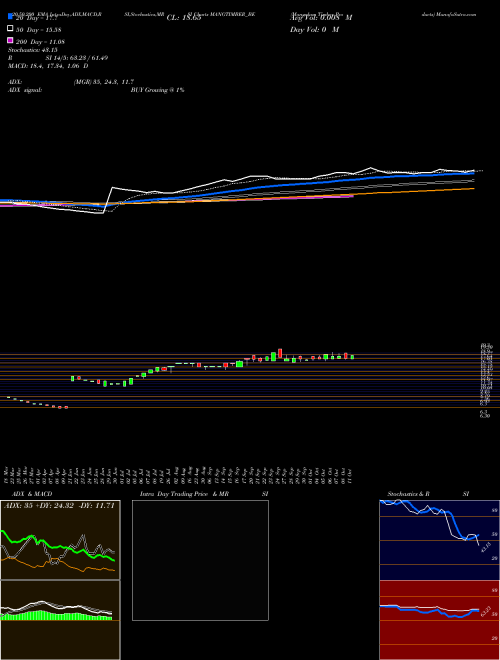This screenshot has width=500, height=660.
Task: Click the blue-background Stochastics chart
Action: [439, 540]
